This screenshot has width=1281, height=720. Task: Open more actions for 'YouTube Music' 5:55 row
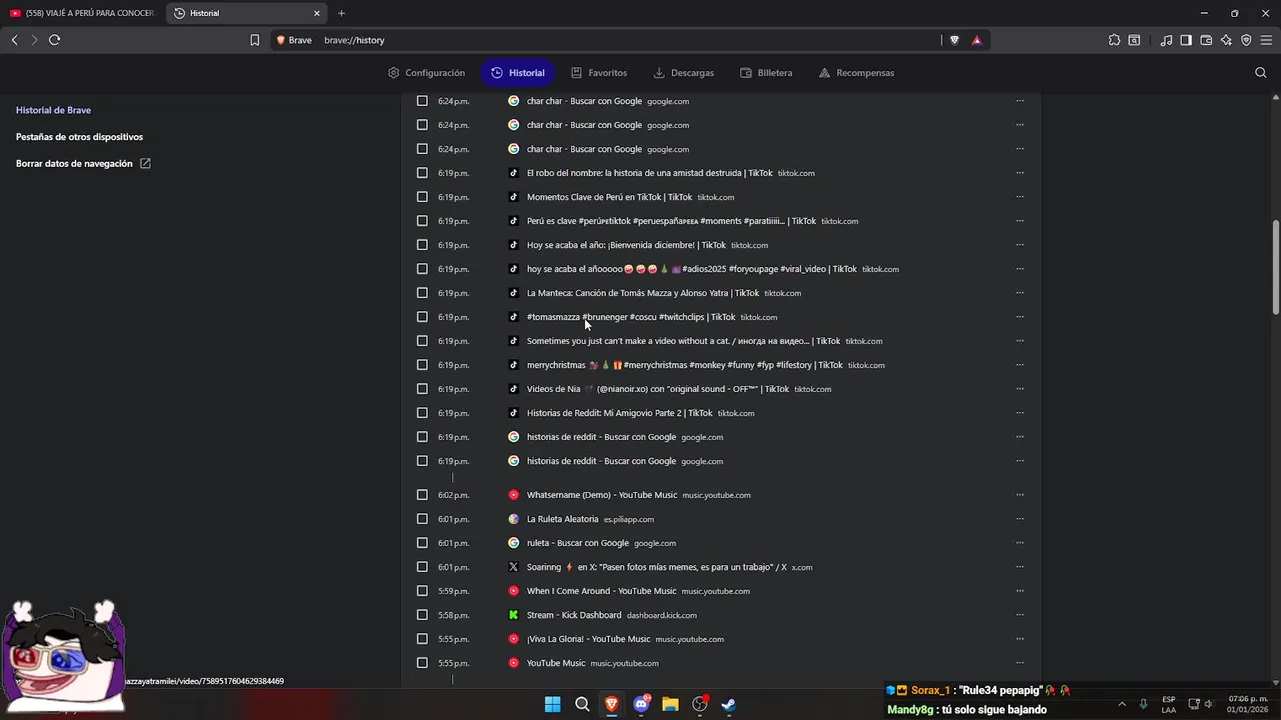[1020, 663]
